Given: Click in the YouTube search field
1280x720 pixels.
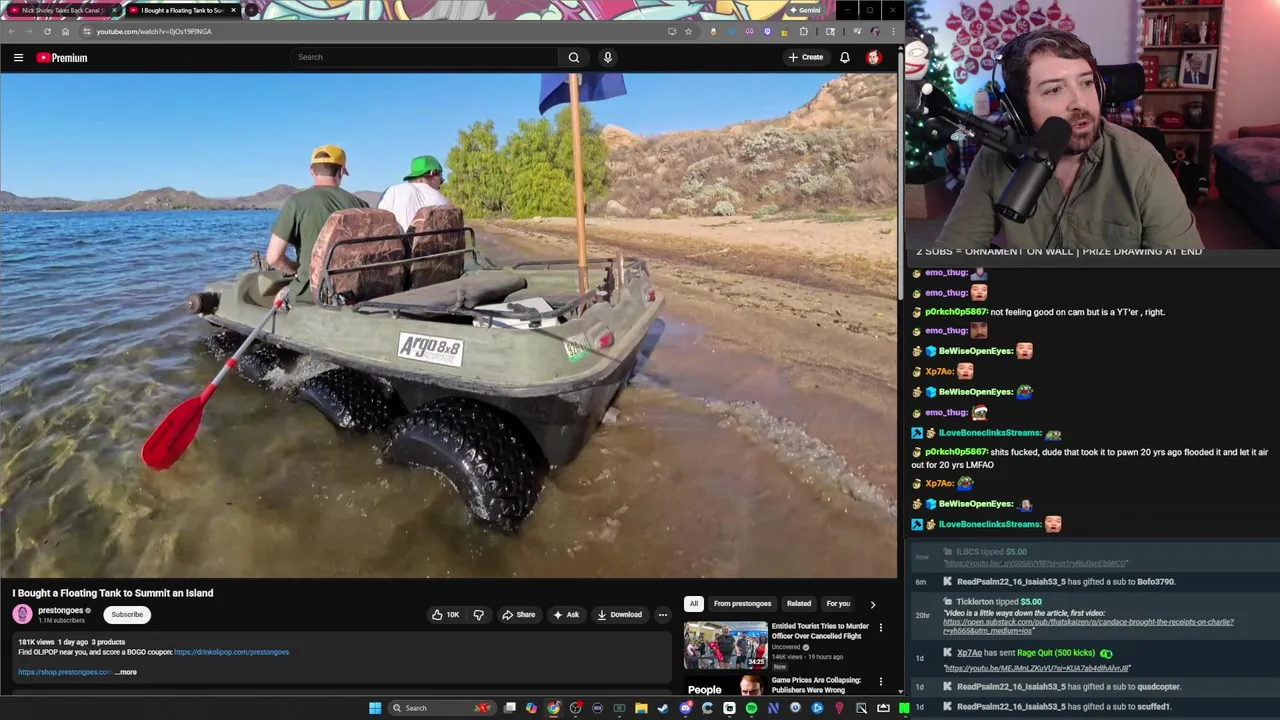Looking at the screenshot, I should click(424, 57).
